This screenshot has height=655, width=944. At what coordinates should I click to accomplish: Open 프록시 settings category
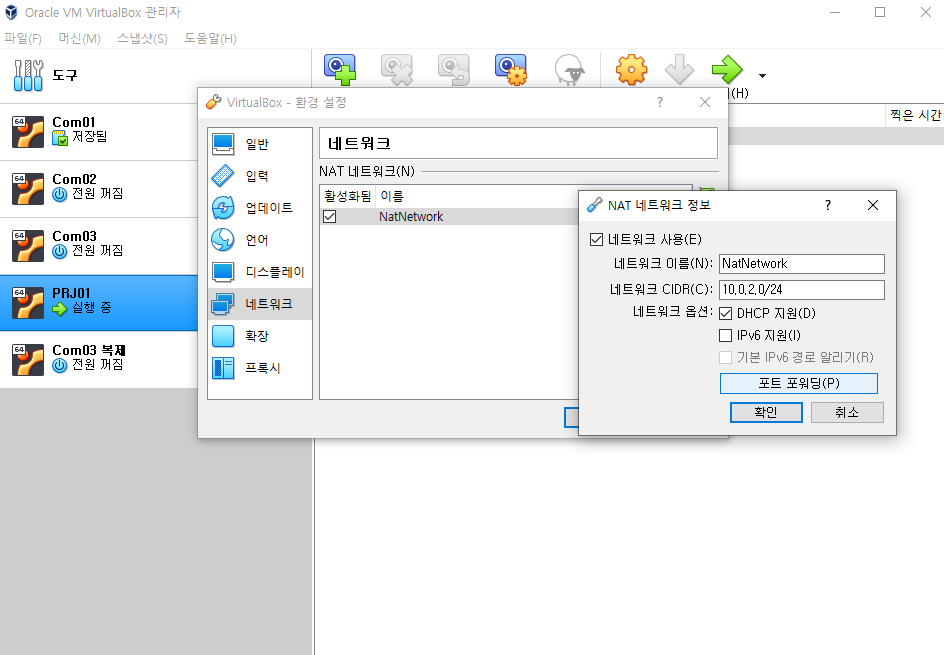259,367
